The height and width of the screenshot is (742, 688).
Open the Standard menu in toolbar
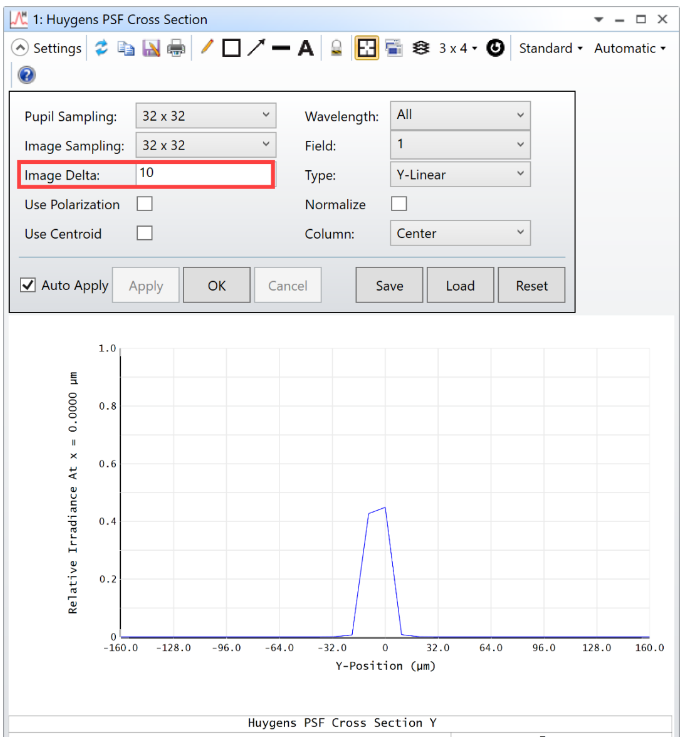pos(550,48)
